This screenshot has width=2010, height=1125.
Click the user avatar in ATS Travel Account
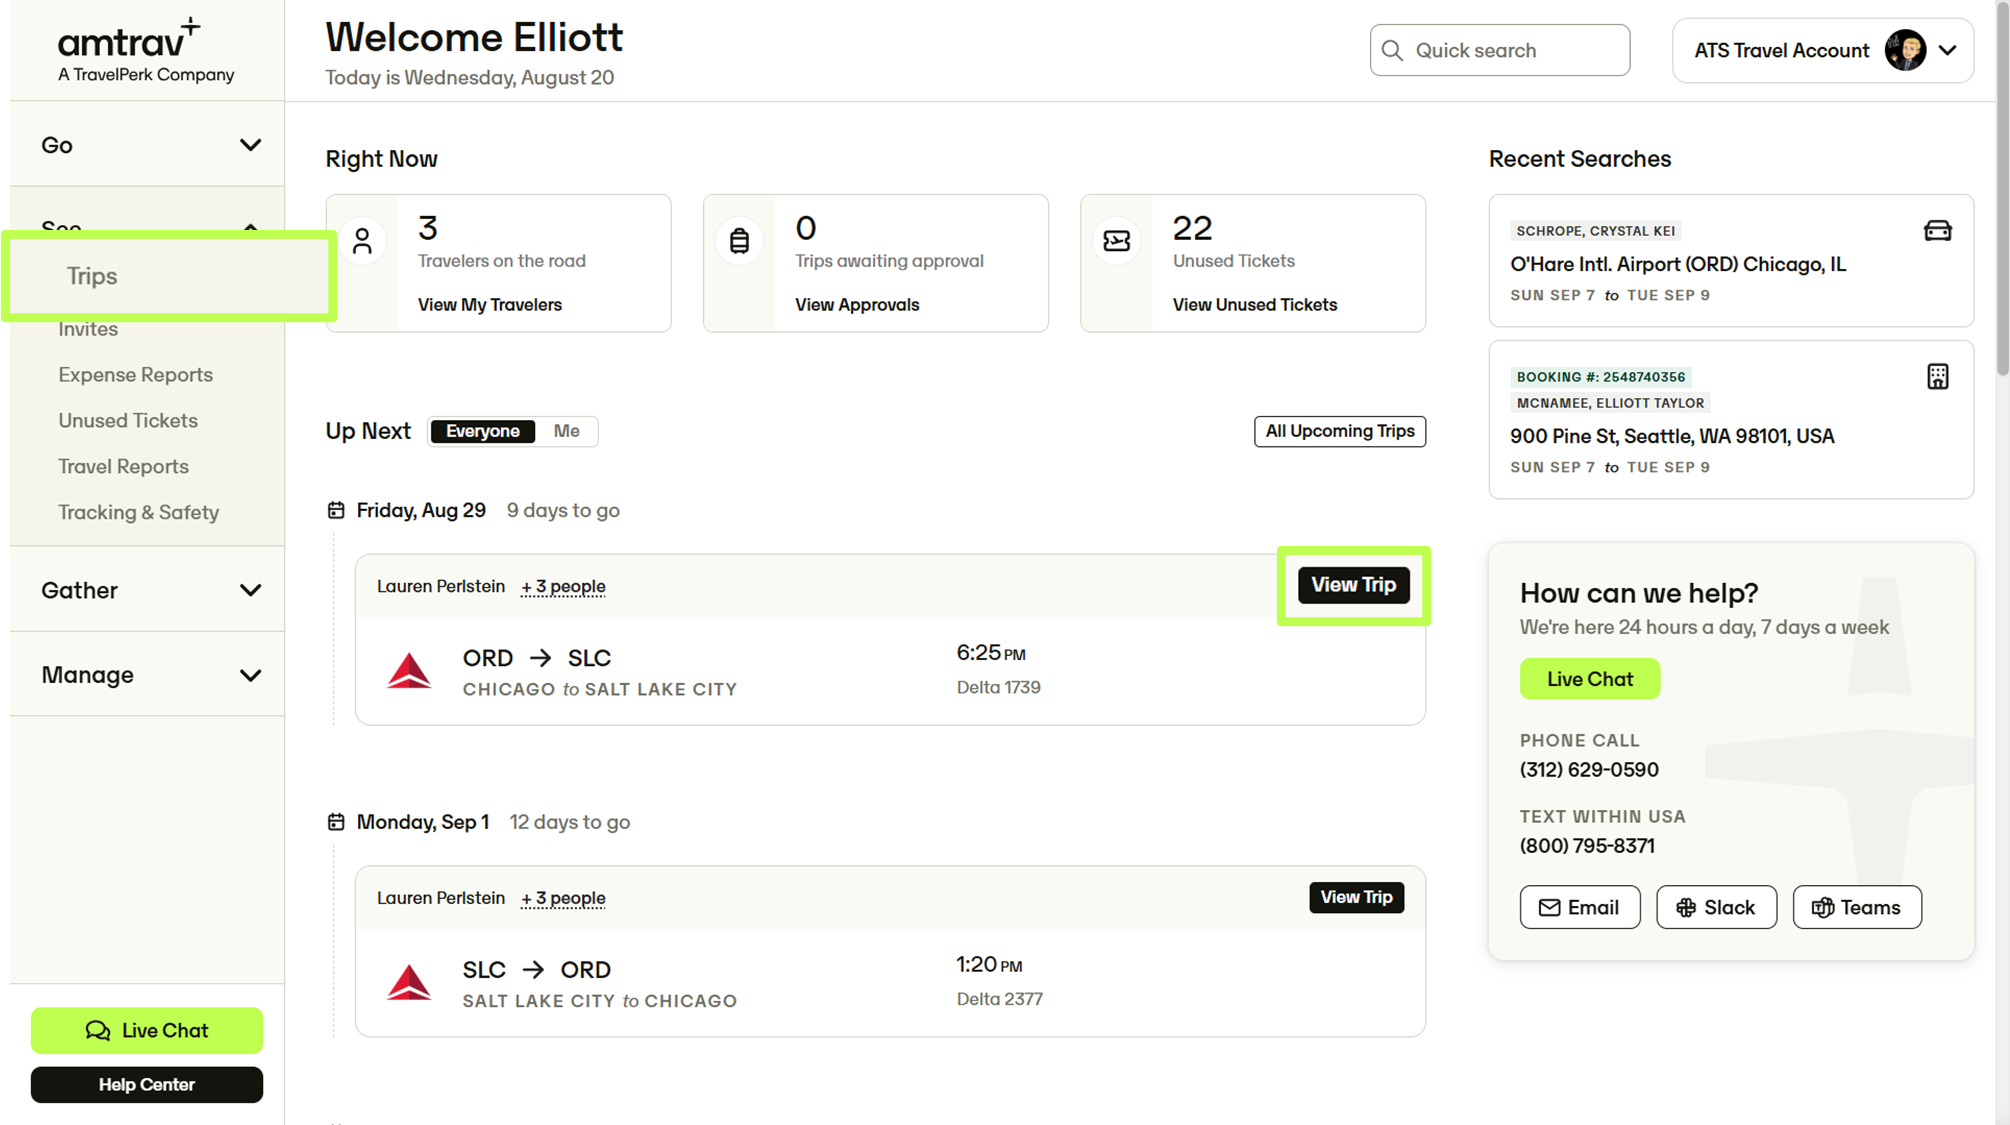click(x=1905, y=50)
